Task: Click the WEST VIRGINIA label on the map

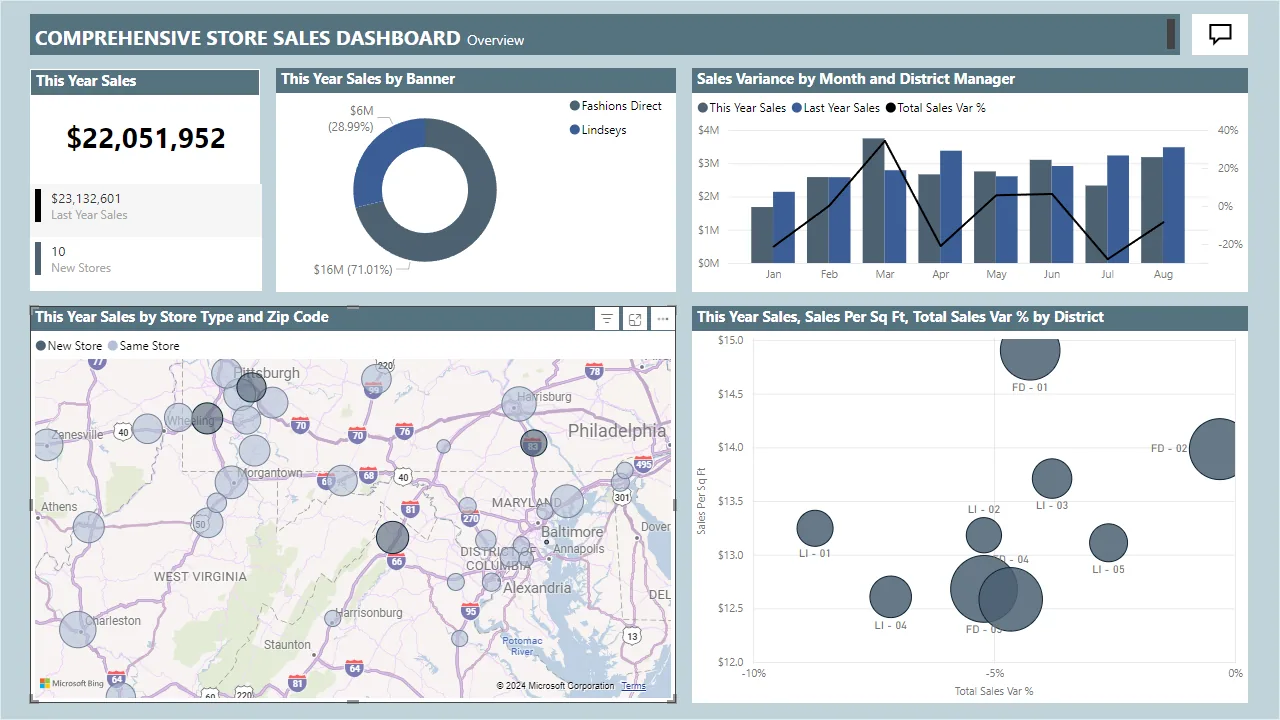Action: tap(200, 577)
